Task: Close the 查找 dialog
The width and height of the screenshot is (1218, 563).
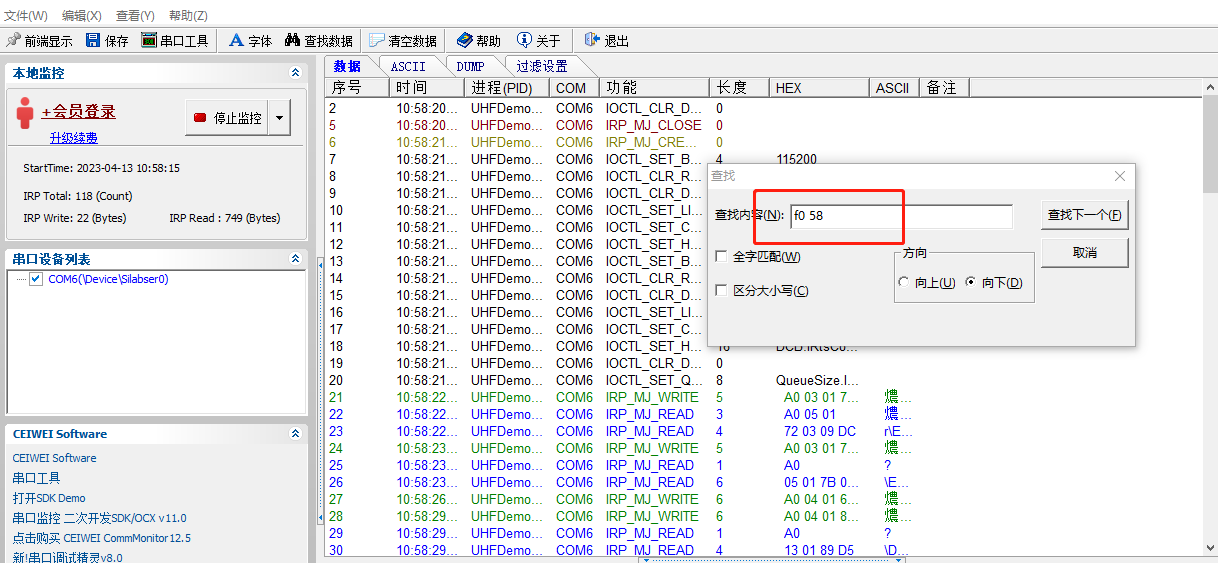Action: (x=1120, y=176)
